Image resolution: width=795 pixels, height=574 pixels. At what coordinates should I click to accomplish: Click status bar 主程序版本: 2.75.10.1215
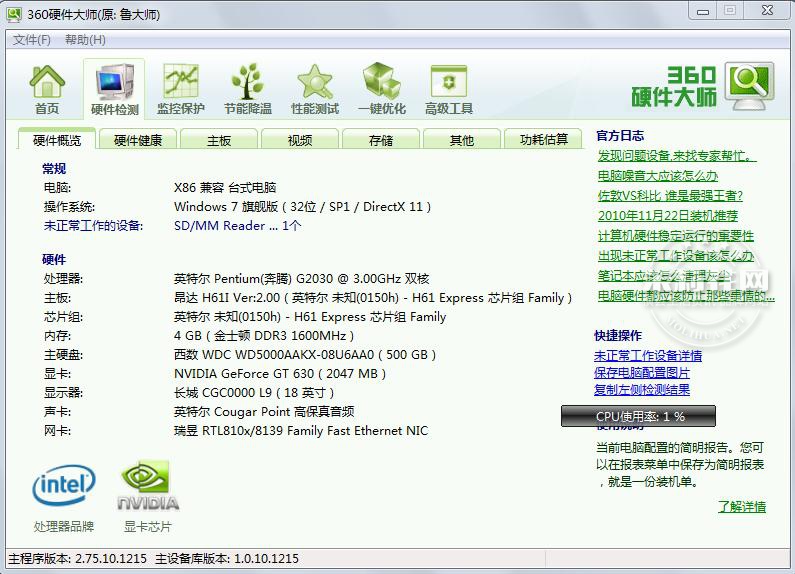[x=78, y=559]
